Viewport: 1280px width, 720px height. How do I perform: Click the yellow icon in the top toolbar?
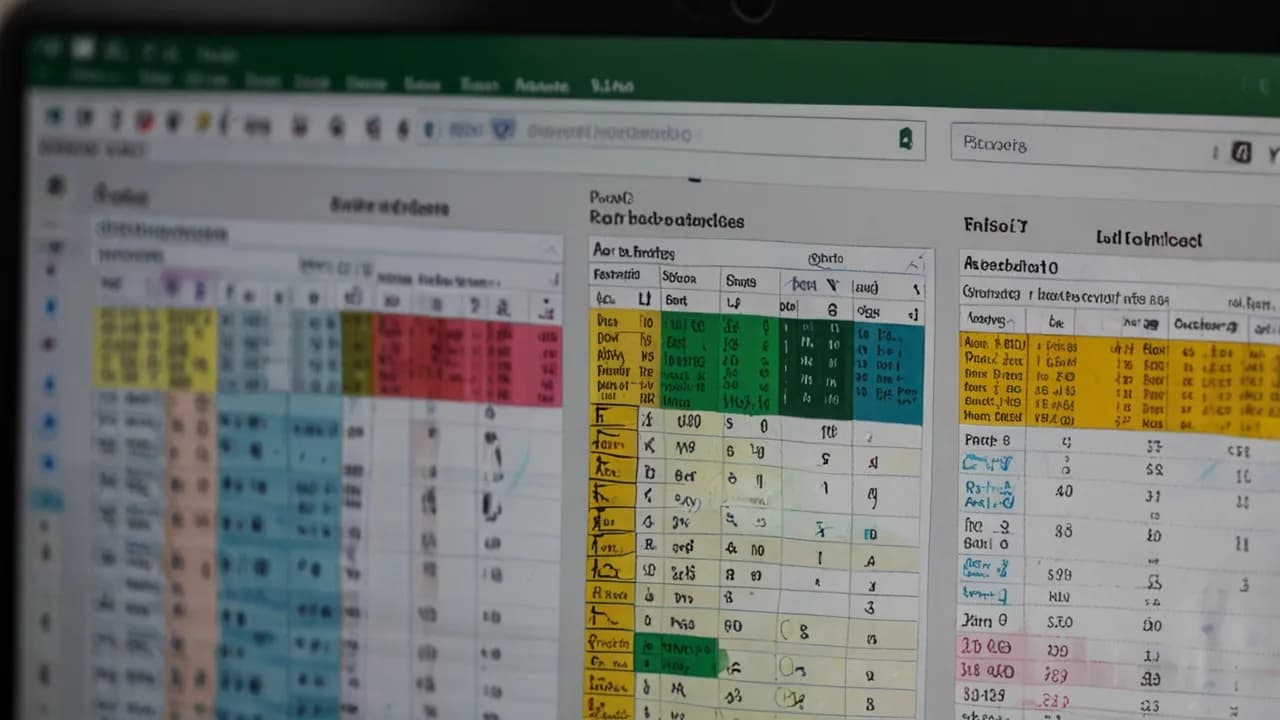(203, 122)
